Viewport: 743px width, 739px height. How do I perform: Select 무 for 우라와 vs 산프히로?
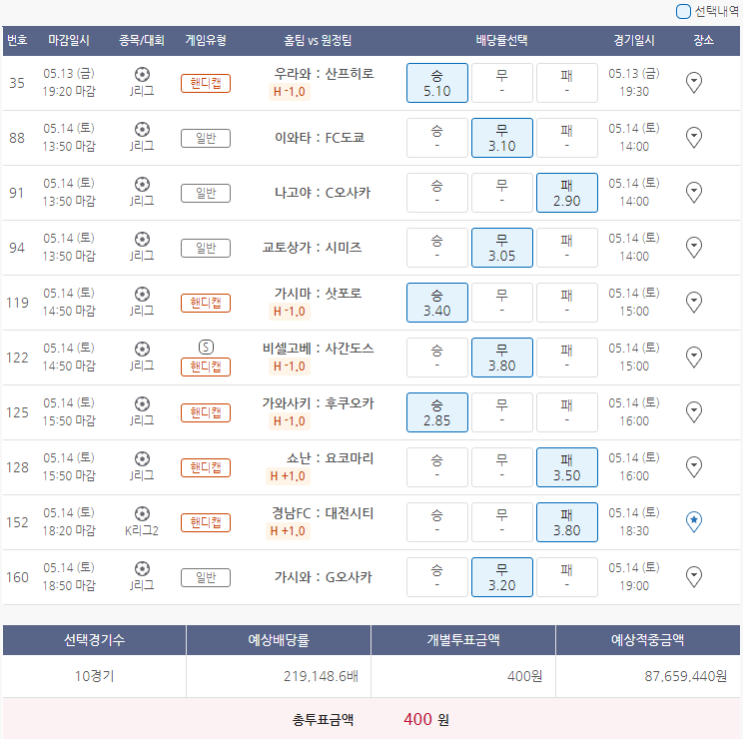(x=502, y=83)
